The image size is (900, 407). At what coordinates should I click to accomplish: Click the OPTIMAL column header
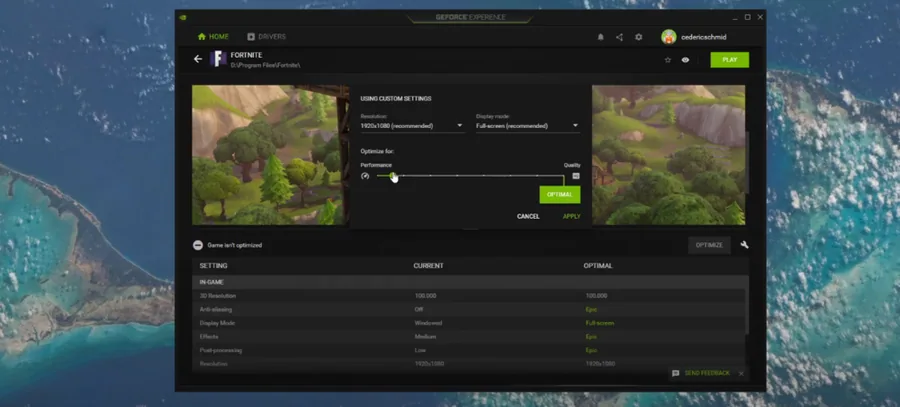pos(598,266)
